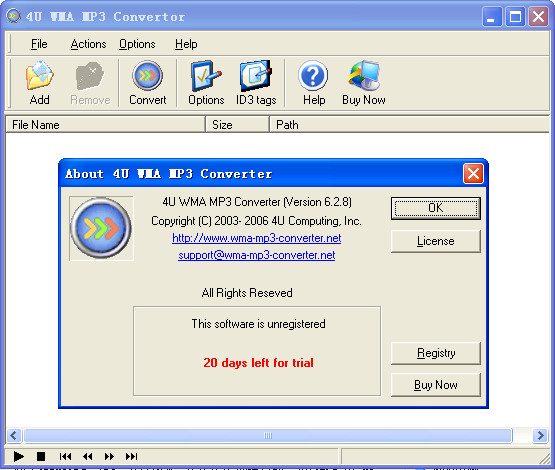Sort by File Name column header
The width and height of the screenshot is (555, 470).
coord(105,125)
